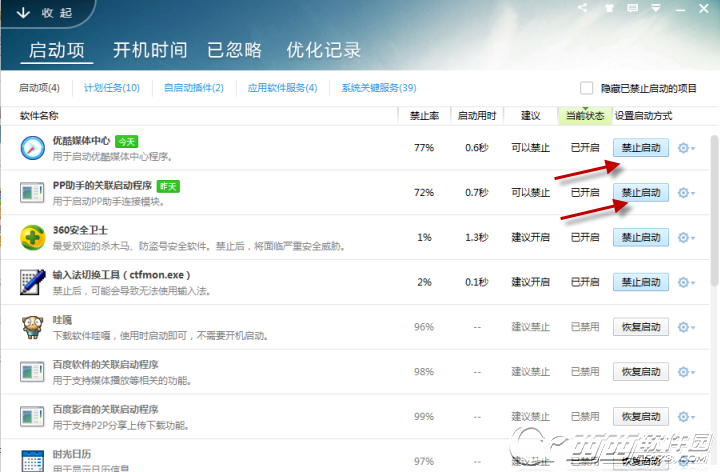The width and height of the screenshot is (720, 472).
Task: Click the 收起 collapse arrow icon
Action: (23, 13)
